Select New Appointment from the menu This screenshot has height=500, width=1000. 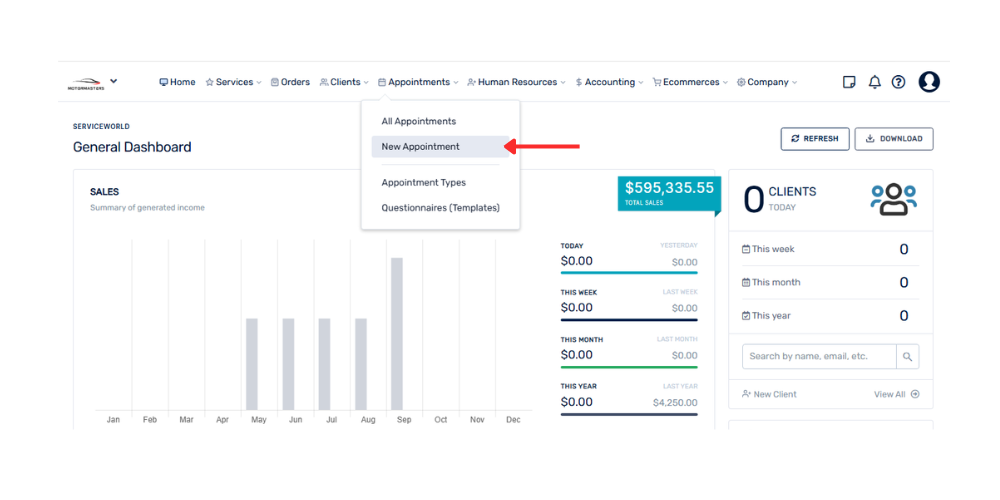coord(421,147)
